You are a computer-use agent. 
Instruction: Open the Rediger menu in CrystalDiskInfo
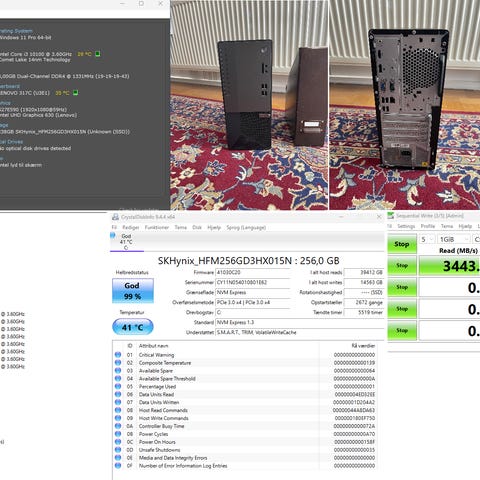coord(131,227)
